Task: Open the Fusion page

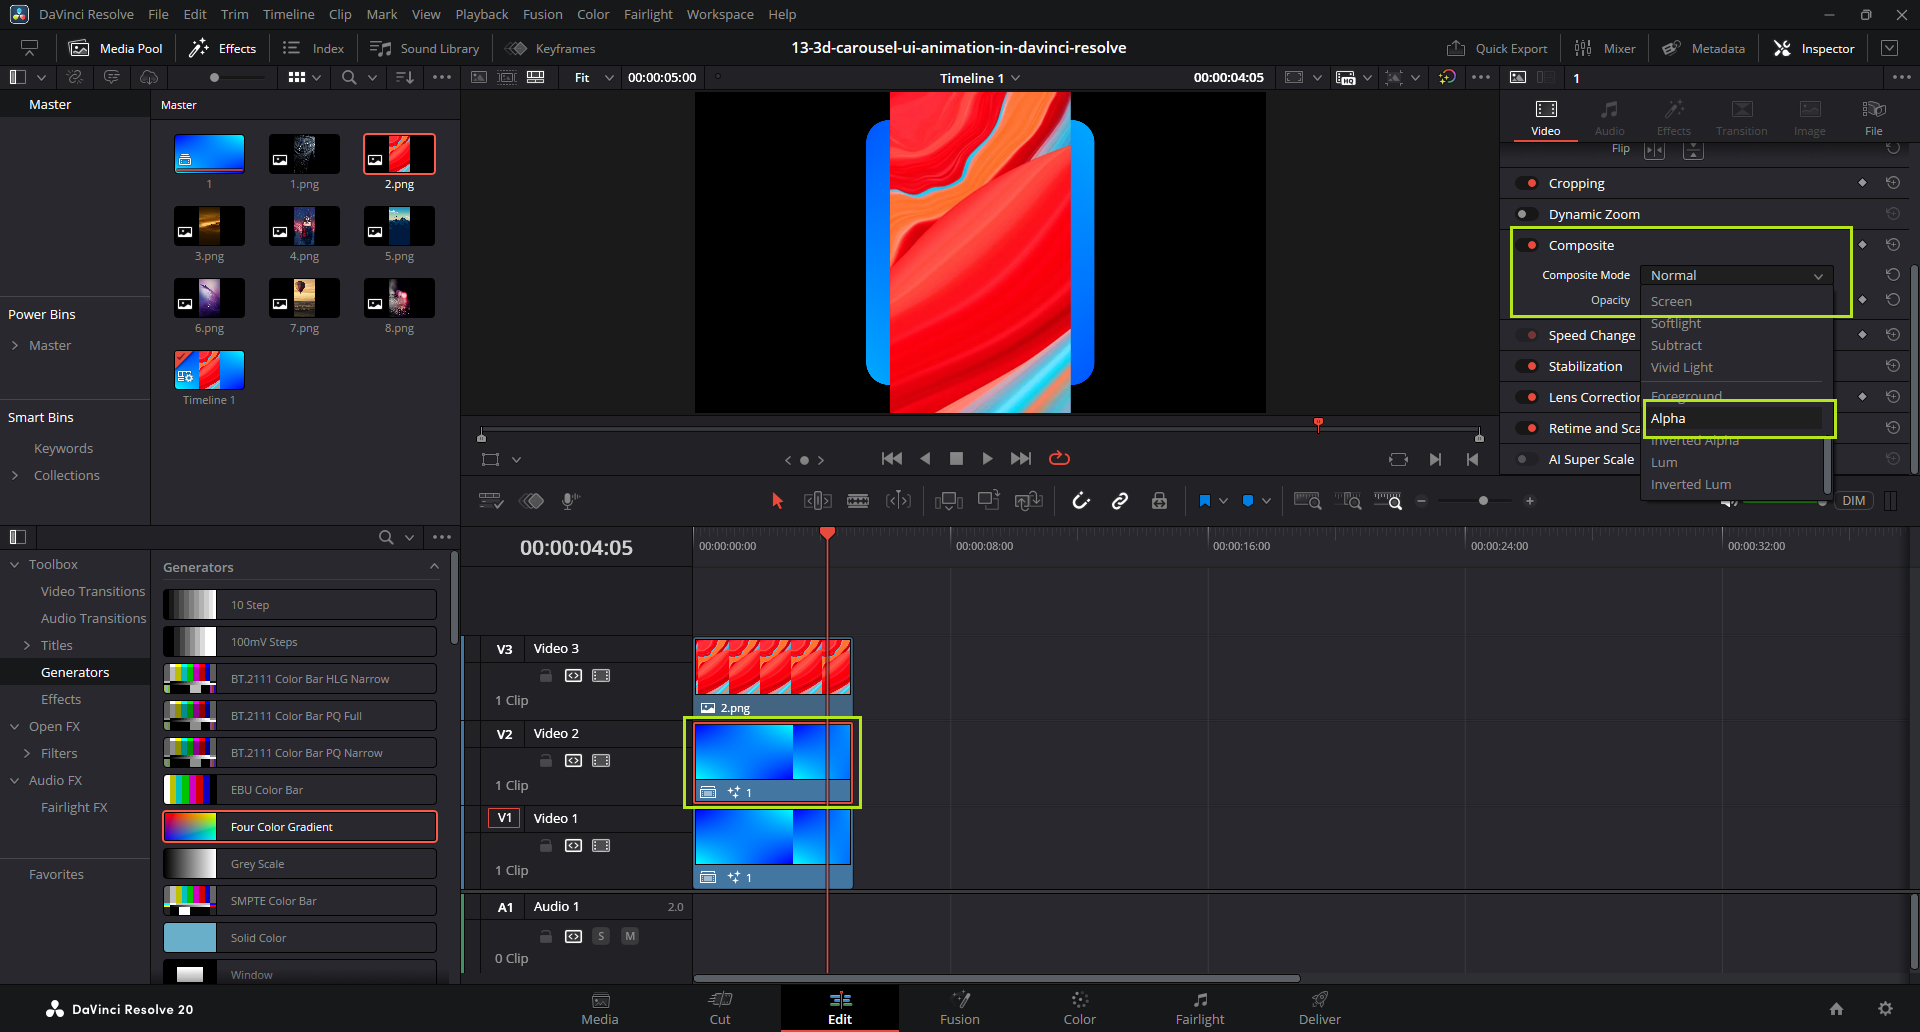Action: click(959, 1007)
